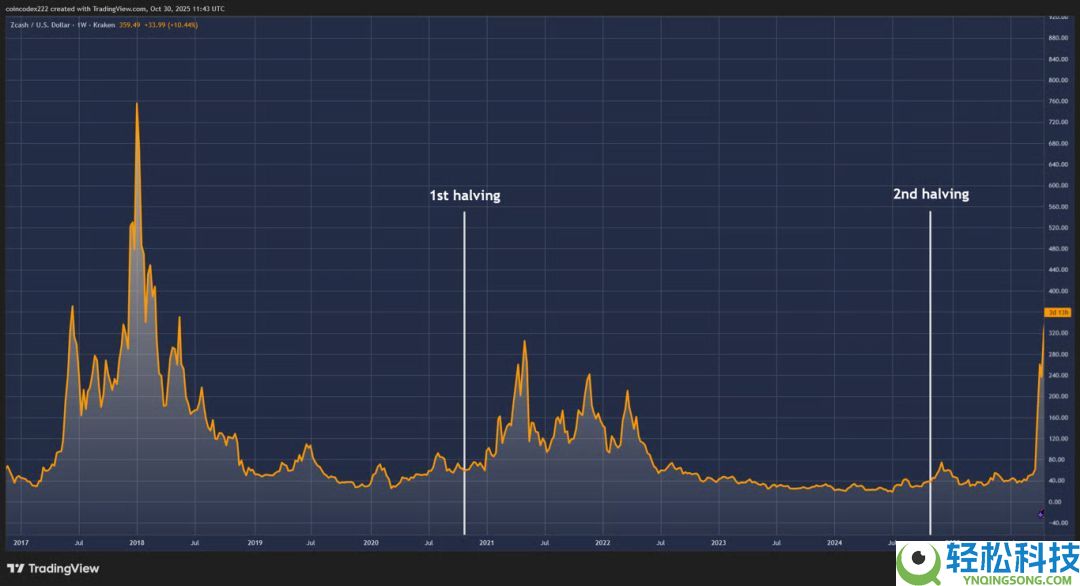Click the 240.00 price axis label

pos(1057,375)
